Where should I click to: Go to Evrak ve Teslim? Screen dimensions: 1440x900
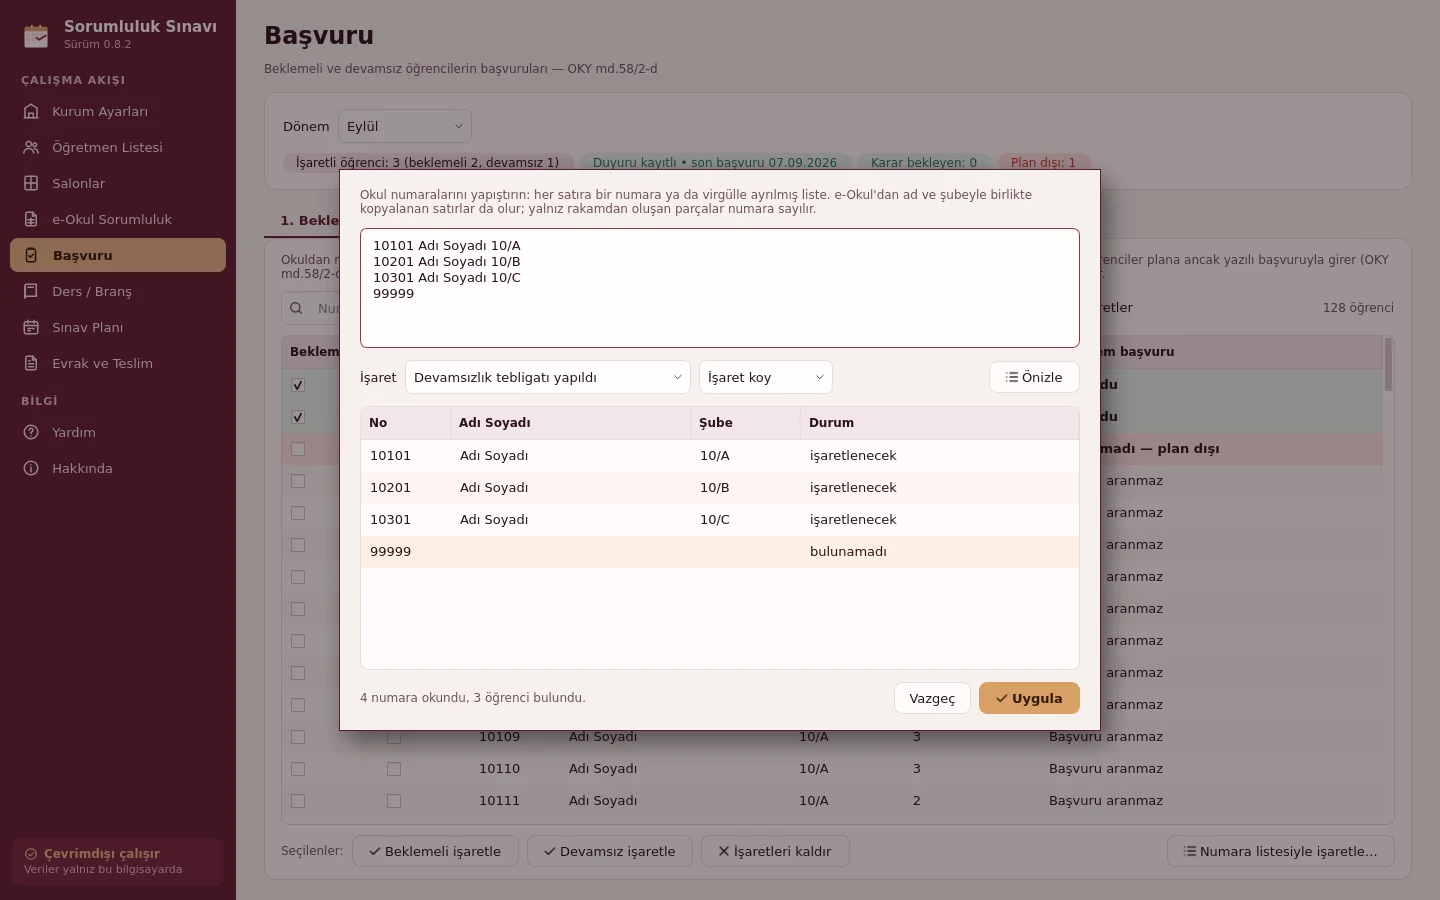click(118, 363)
